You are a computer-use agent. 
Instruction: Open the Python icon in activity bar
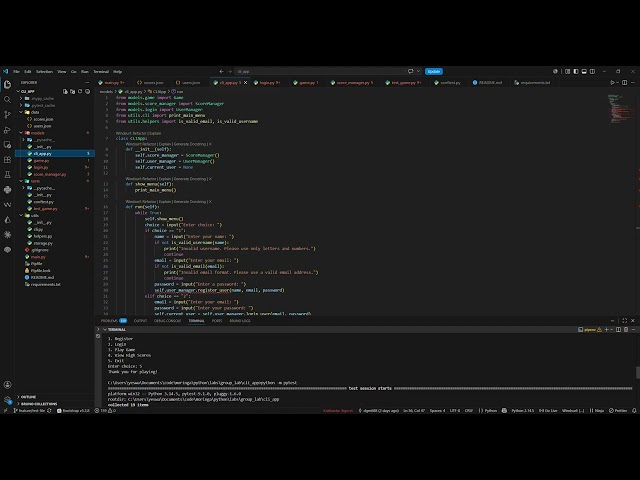[7, 190]
